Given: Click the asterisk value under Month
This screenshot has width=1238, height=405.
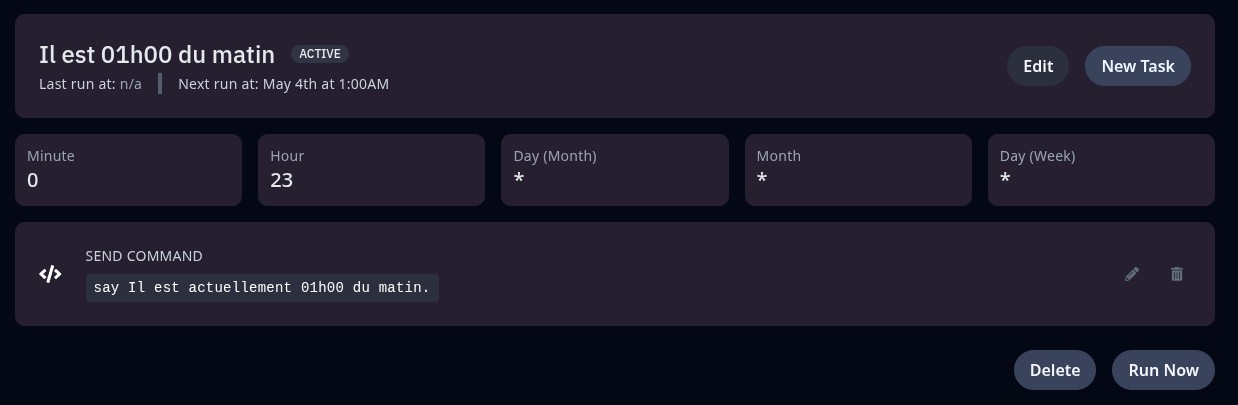Looking at the screenshot, I should point(762,181).
